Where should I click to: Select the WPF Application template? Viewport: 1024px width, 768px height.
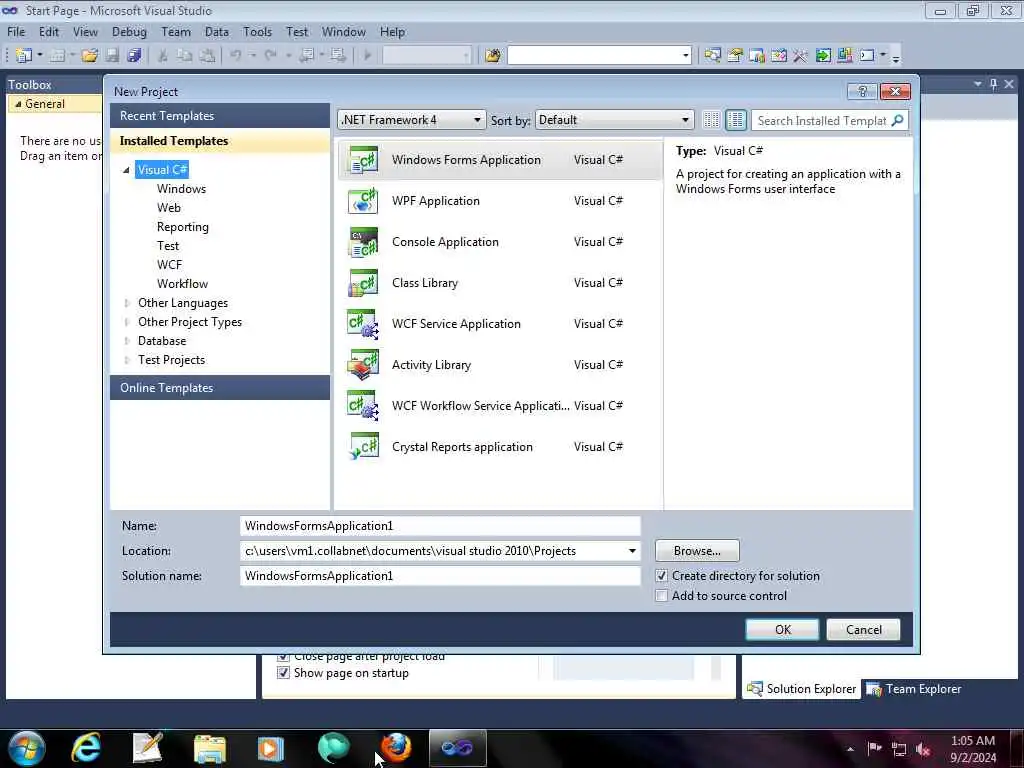500,201
